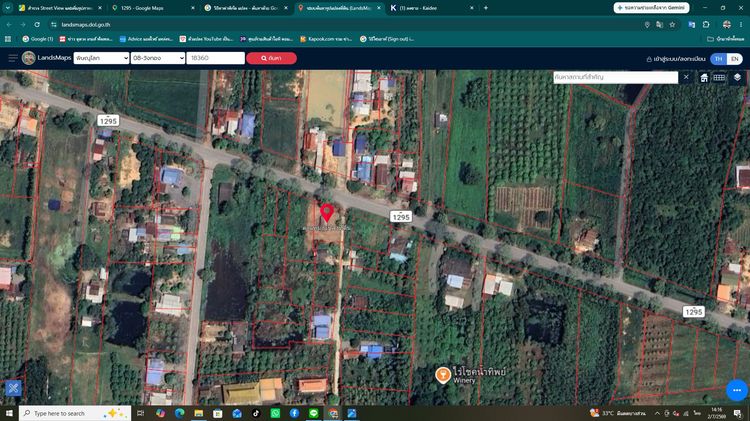Click the winery map marker

pyautogui.click(x=443, y=375)
